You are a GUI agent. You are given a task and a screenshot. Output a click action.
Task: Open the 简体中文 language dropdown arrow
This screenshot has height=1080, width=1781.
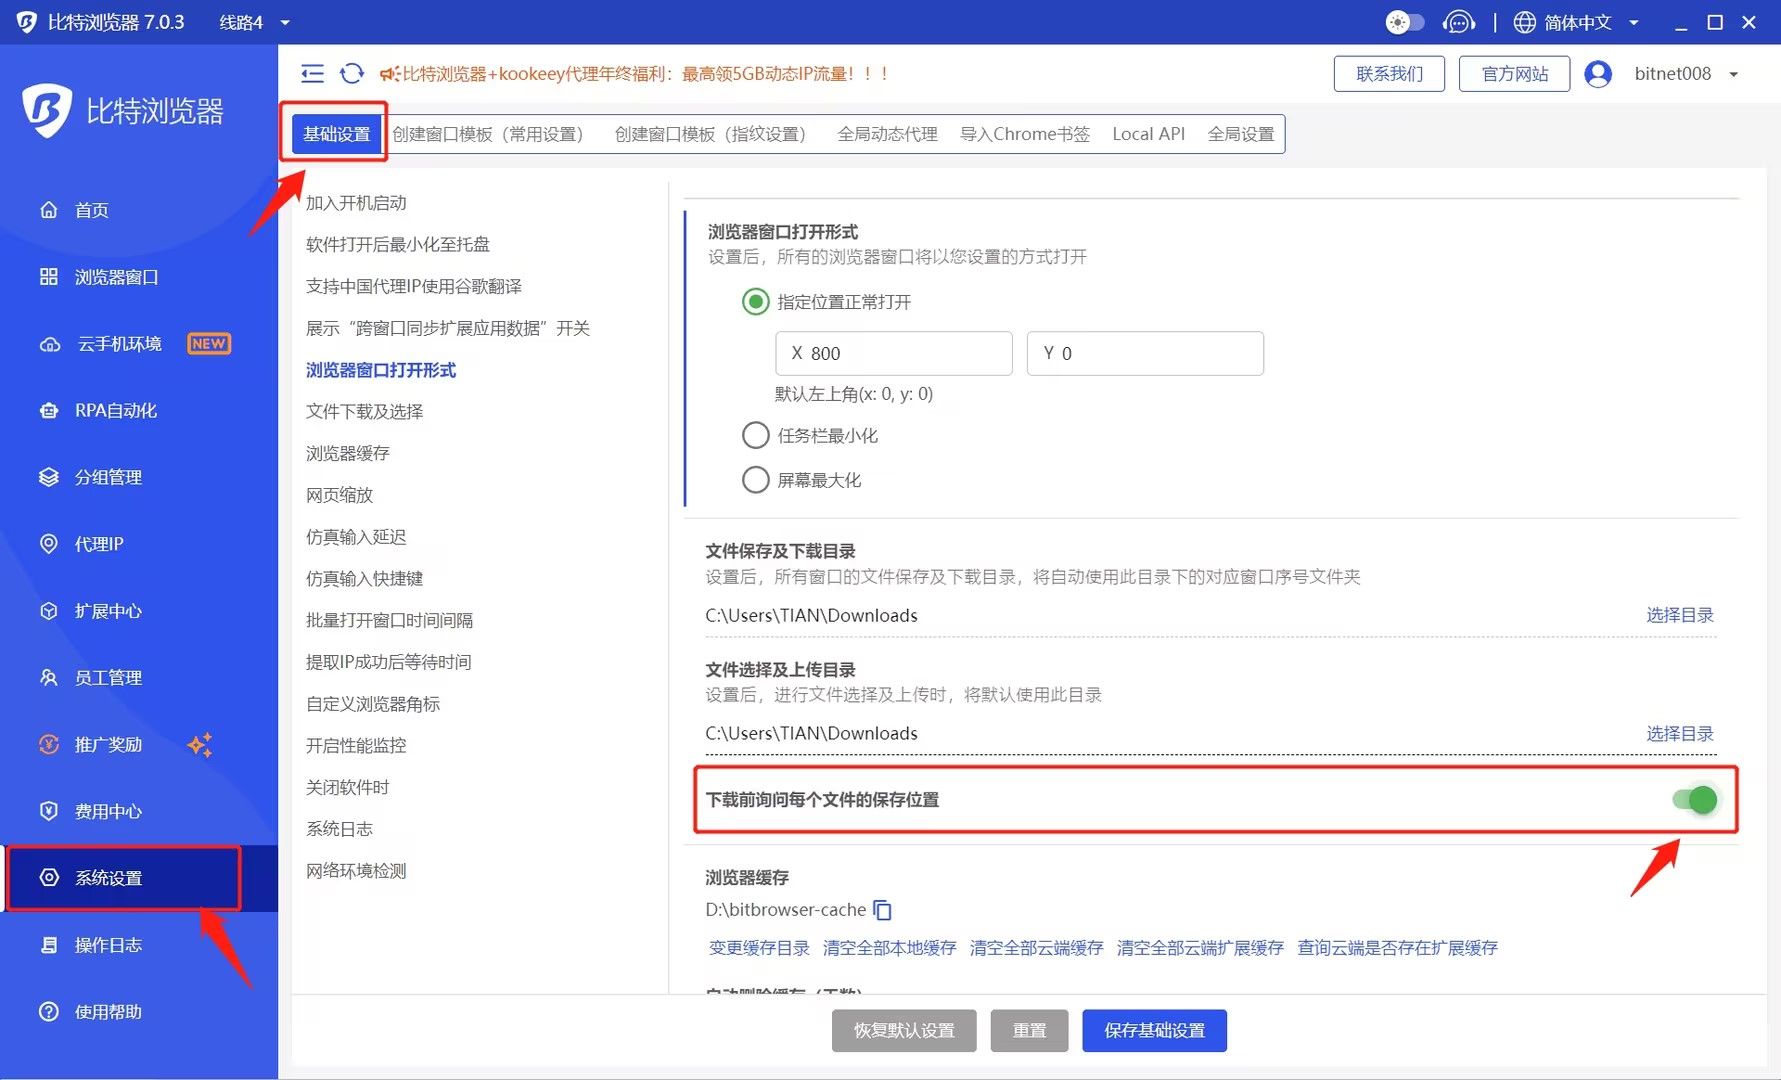1634,22
